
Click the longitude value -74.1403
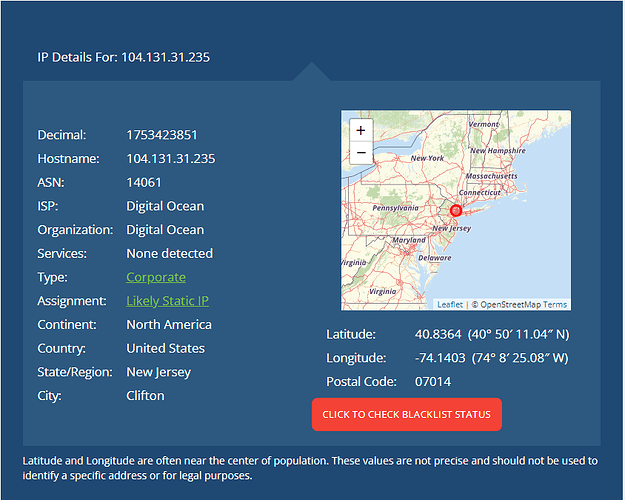[x=440, y=358]
